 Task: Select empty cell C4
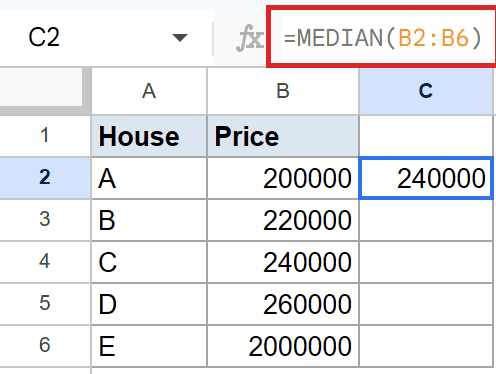pos(426,262)
